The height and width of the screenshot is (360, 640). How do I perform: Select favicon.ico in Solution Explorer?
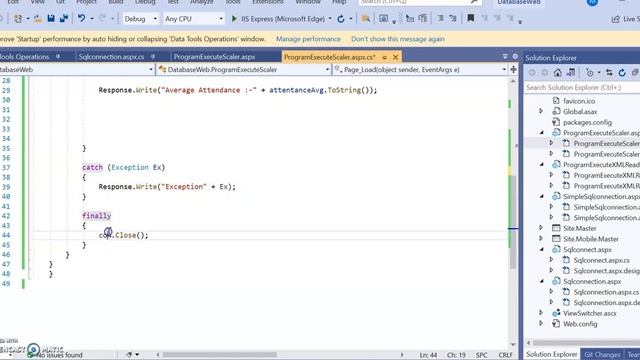(x=579, y=101)
